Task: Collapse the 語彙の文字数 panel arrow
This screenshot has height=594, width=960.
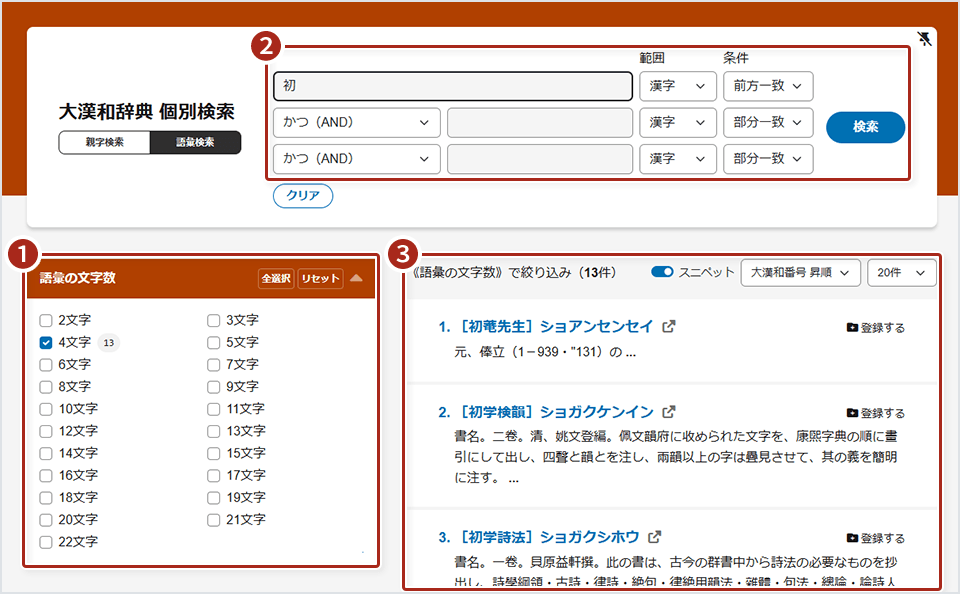Action: click(x=356, y=278)
